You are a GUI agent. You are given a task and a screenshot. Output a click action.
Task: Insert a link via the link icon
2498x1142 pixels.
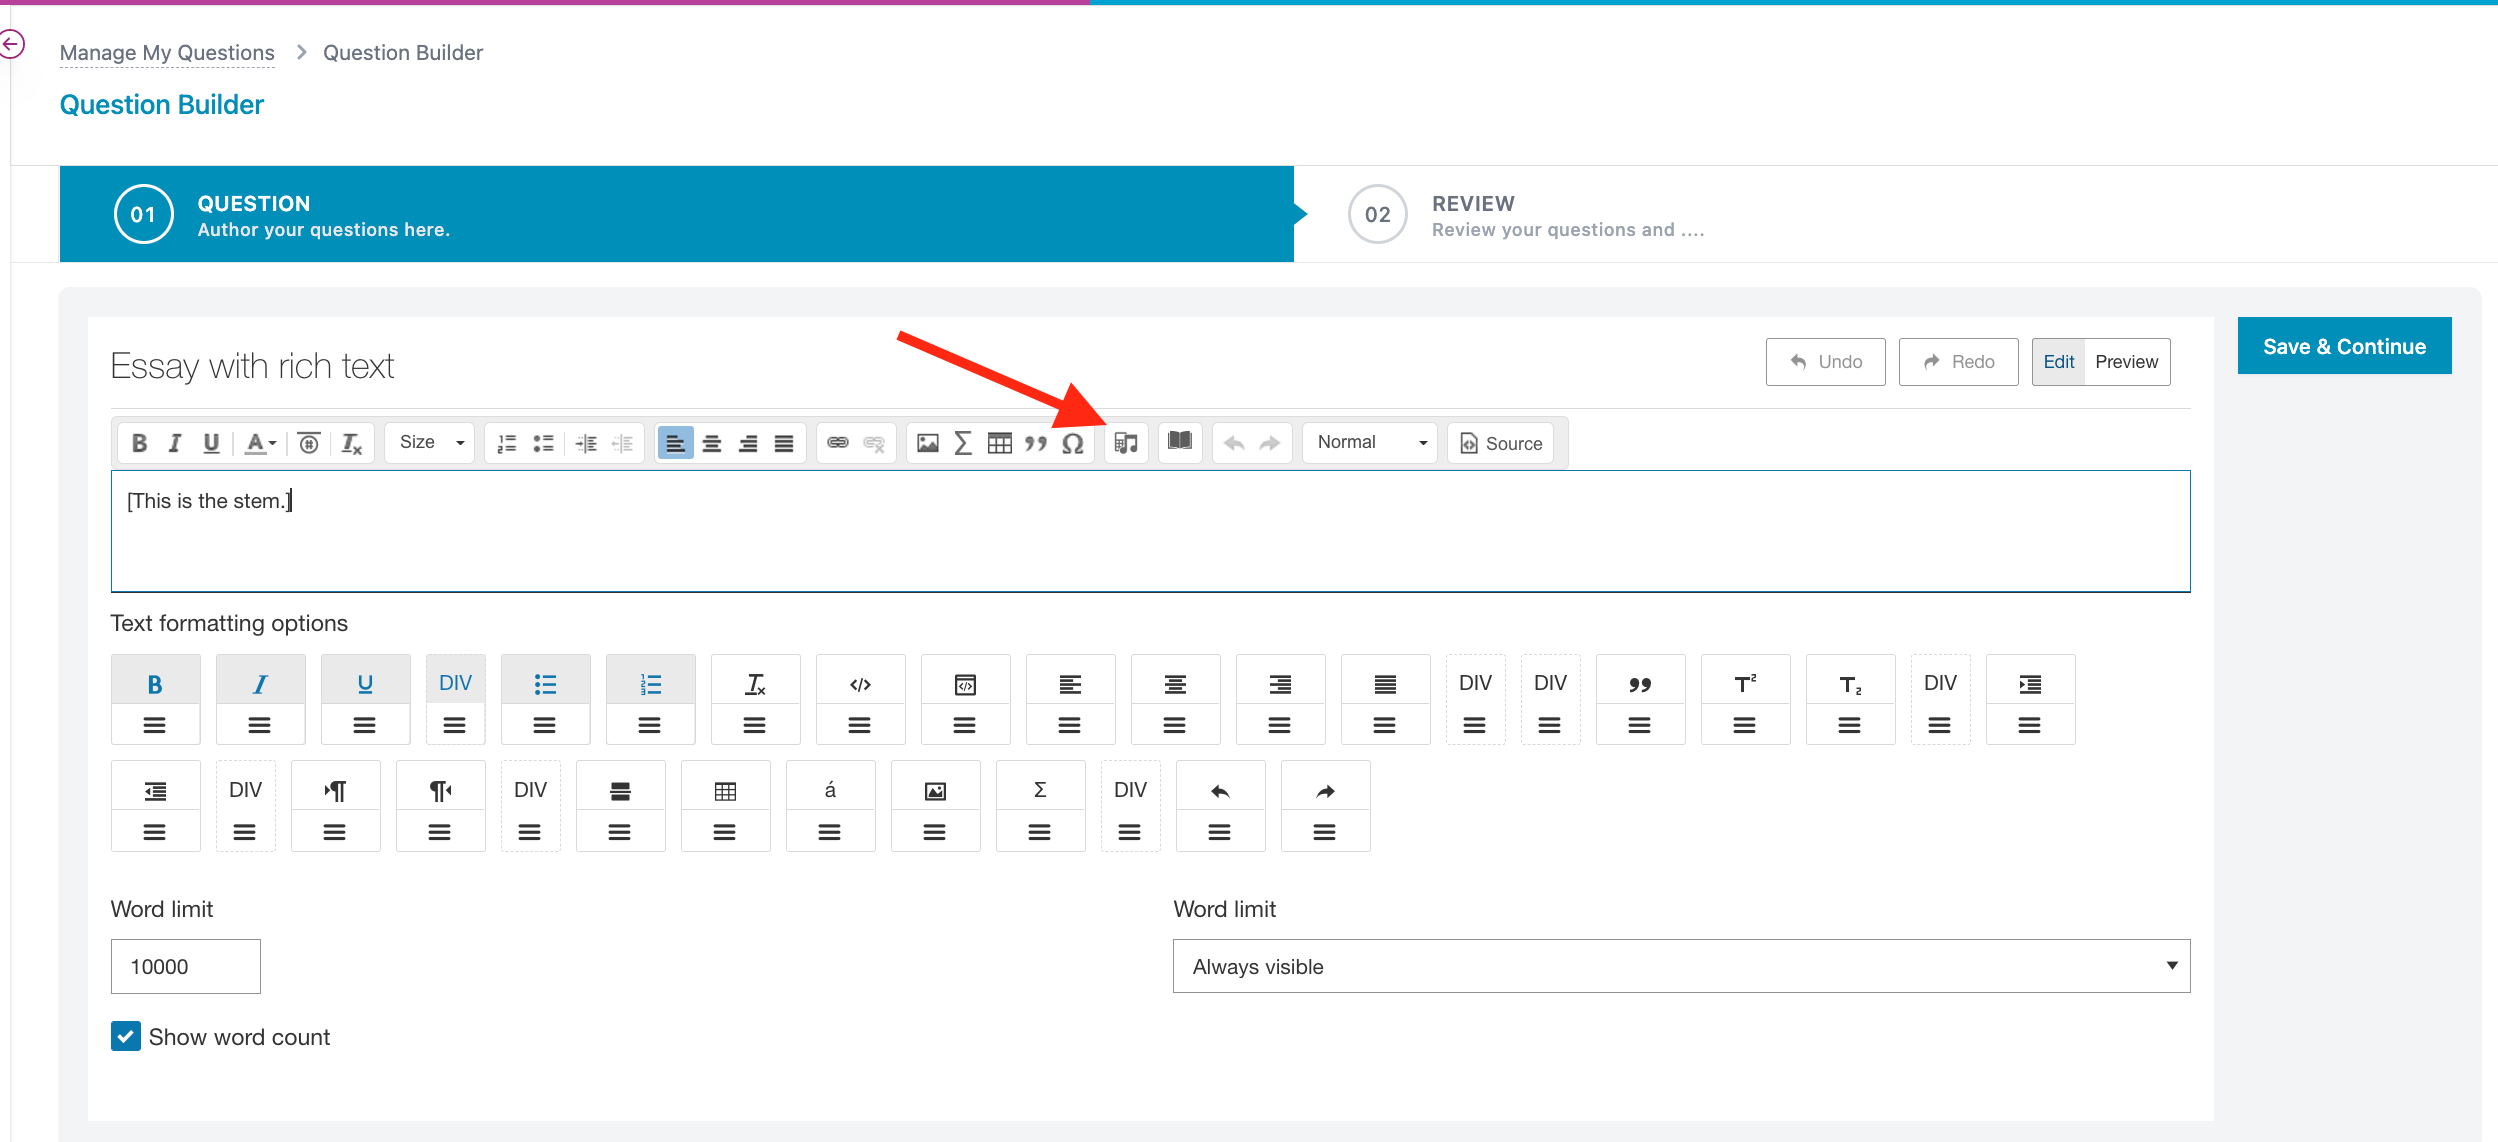[x=838, y=443]
